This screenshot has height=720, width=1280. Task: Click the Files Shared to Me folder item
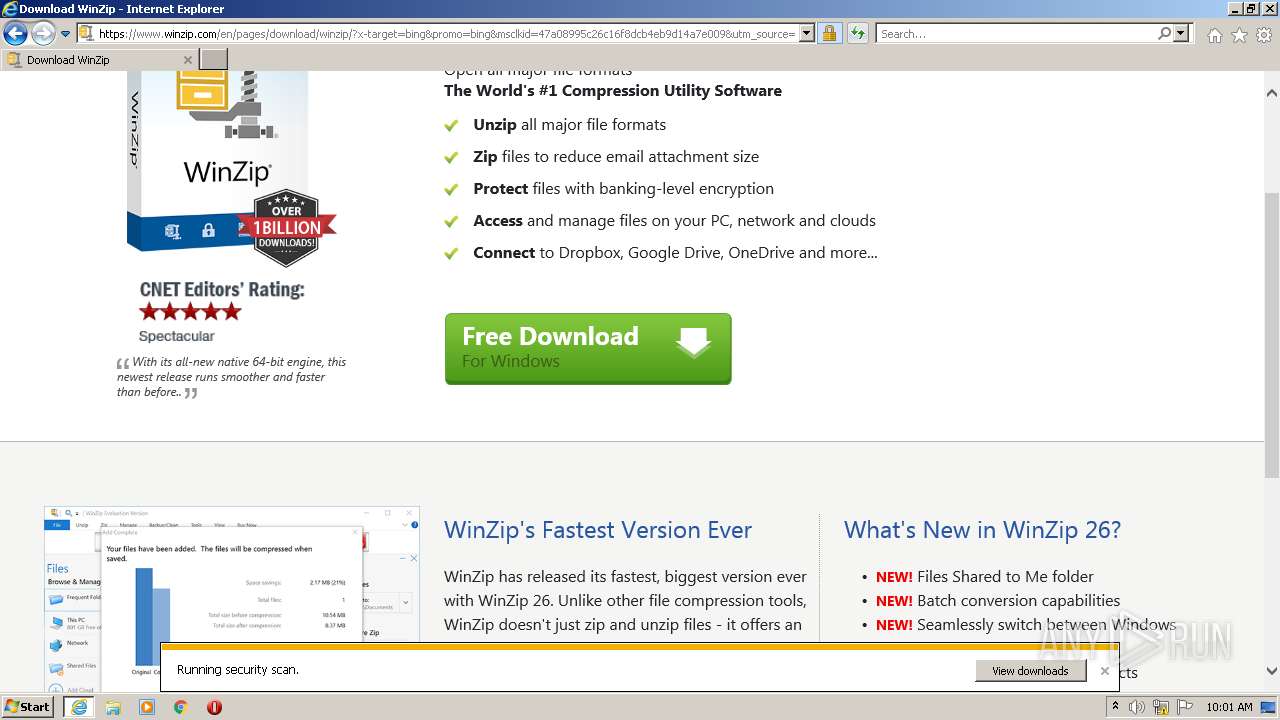1005,576
